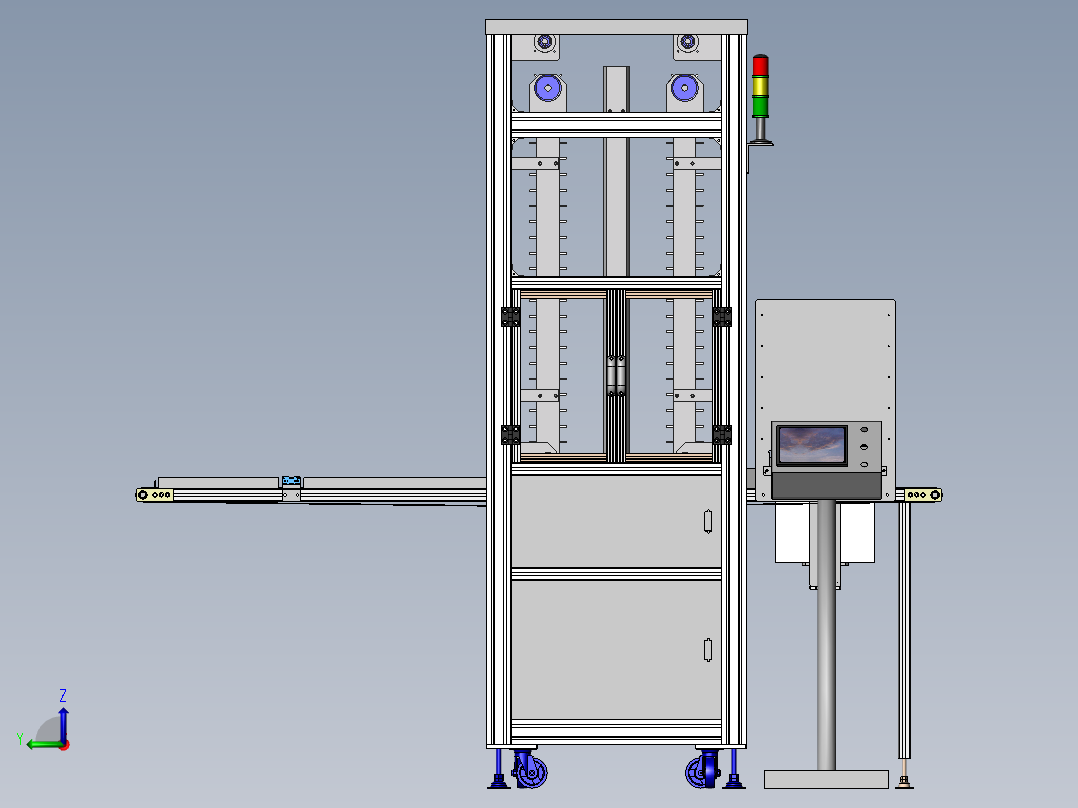Select the top-left bearing housing

(544, 43)
